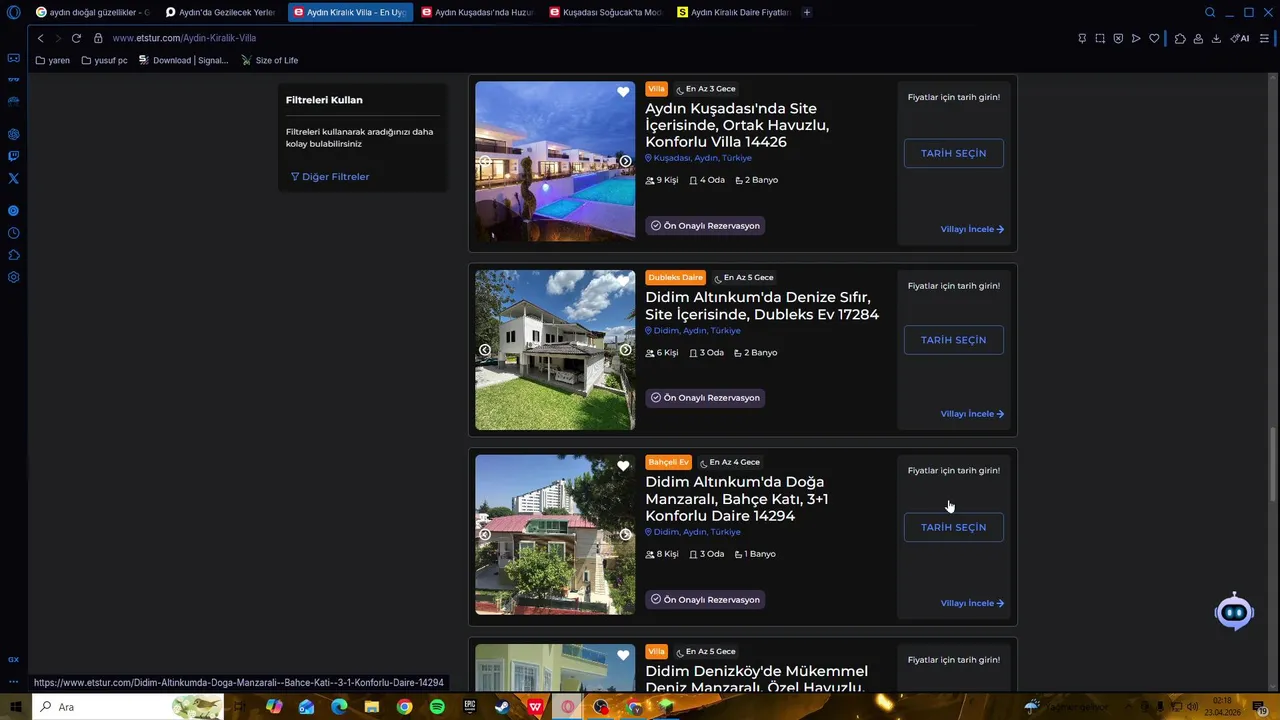Show next photo of Dubleks Ev 17284
Screen dimensions: 1280x720
pyautogui.click(x=625, y=350)
